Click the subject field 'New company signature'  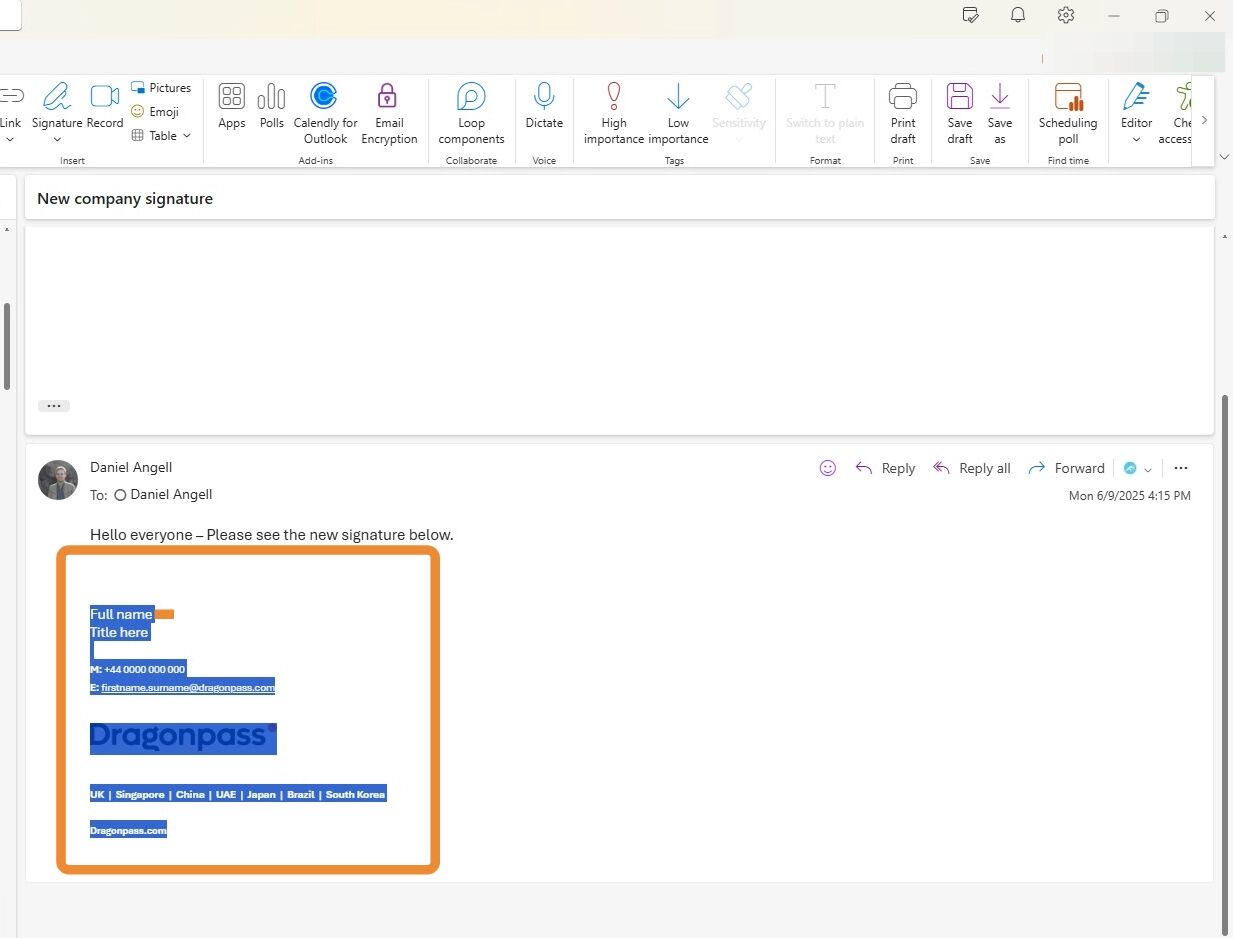point(620,198)
